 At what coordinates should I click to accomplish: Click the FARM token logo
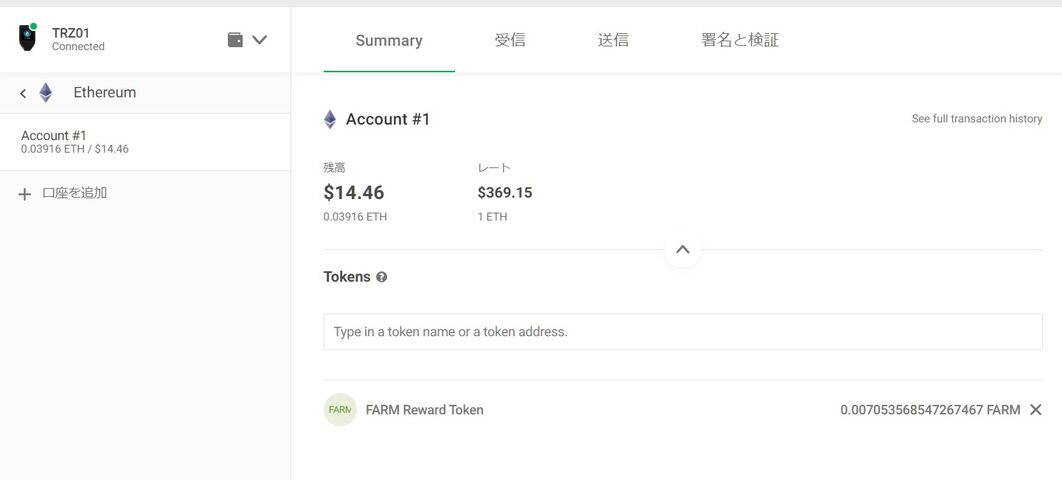pos(340,410)
